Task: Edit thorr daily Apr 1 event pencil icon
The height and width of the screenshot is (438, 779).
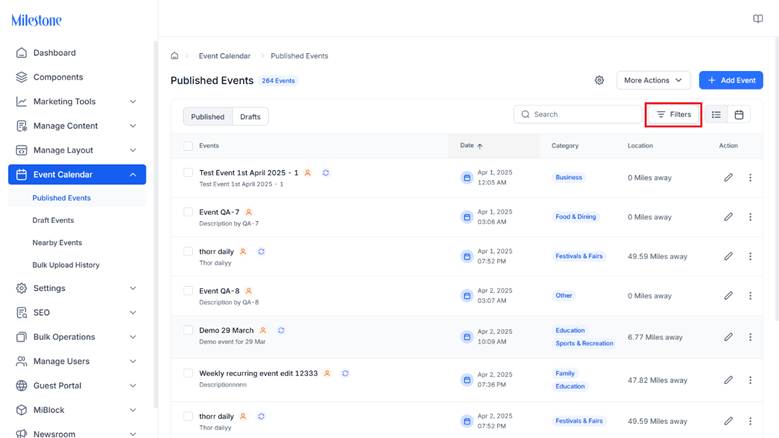Action: pos(728,256)
